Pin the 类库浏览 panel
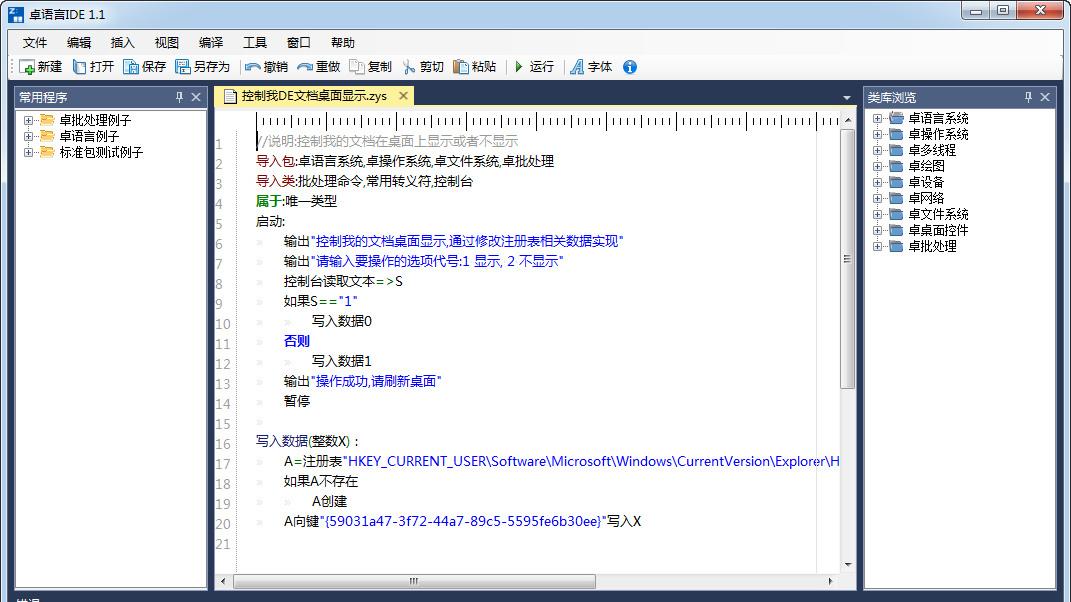Image resolution: width=1071 pixels, height=602 pixels. [1029, 97]
